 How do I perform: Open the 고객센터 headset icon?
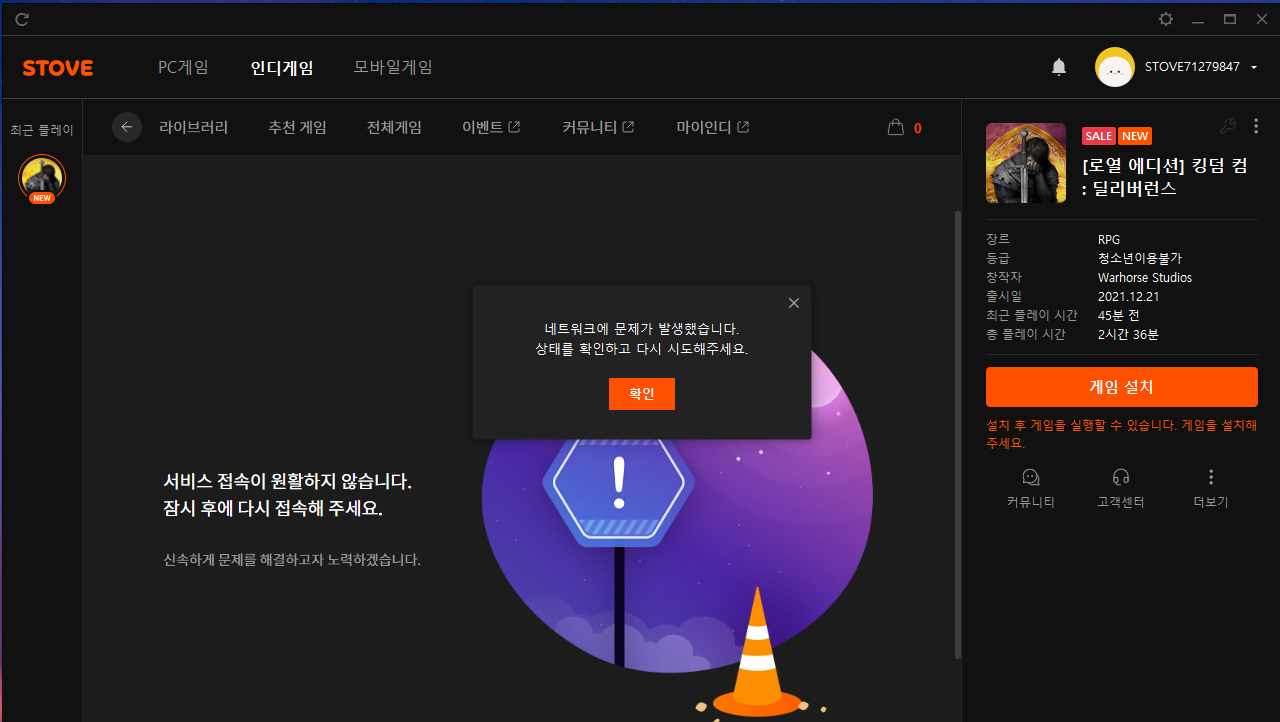(x=1121, y=477)
